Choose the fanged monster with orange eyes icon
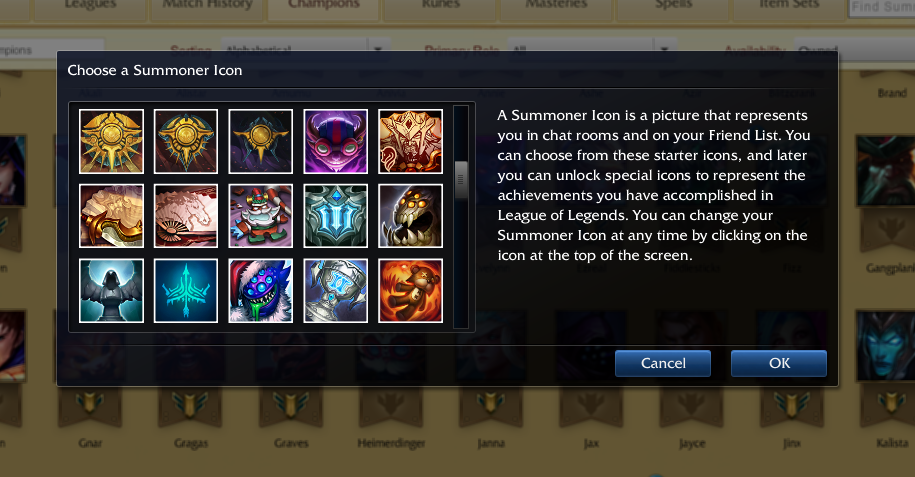The image size is (915, 477). pyautogui.click(x=410, y=216)
